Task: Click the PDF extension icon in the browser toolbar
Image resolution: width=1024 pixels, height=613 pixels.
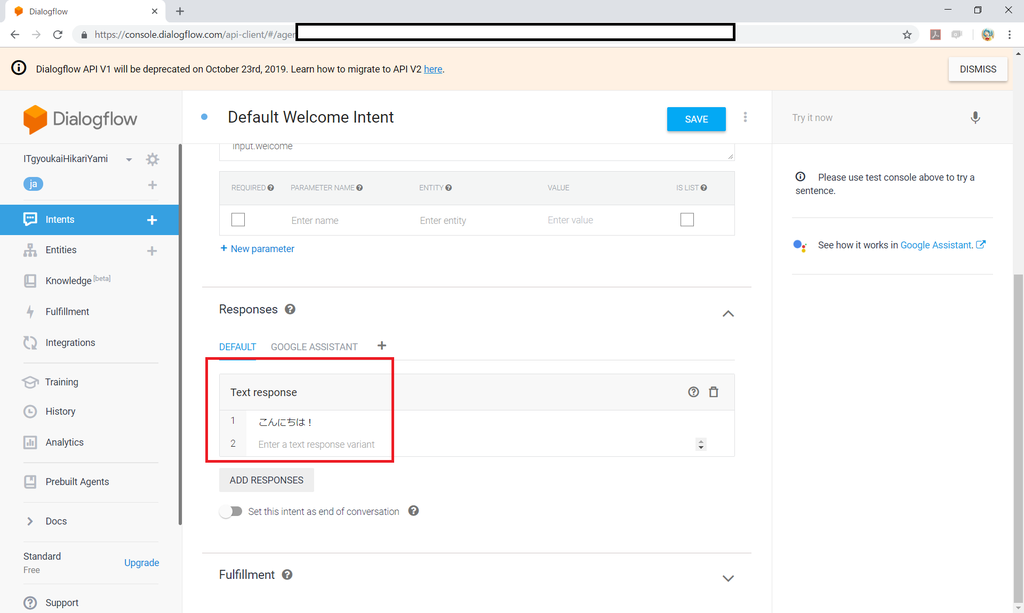Action: (x=935, y=35)
